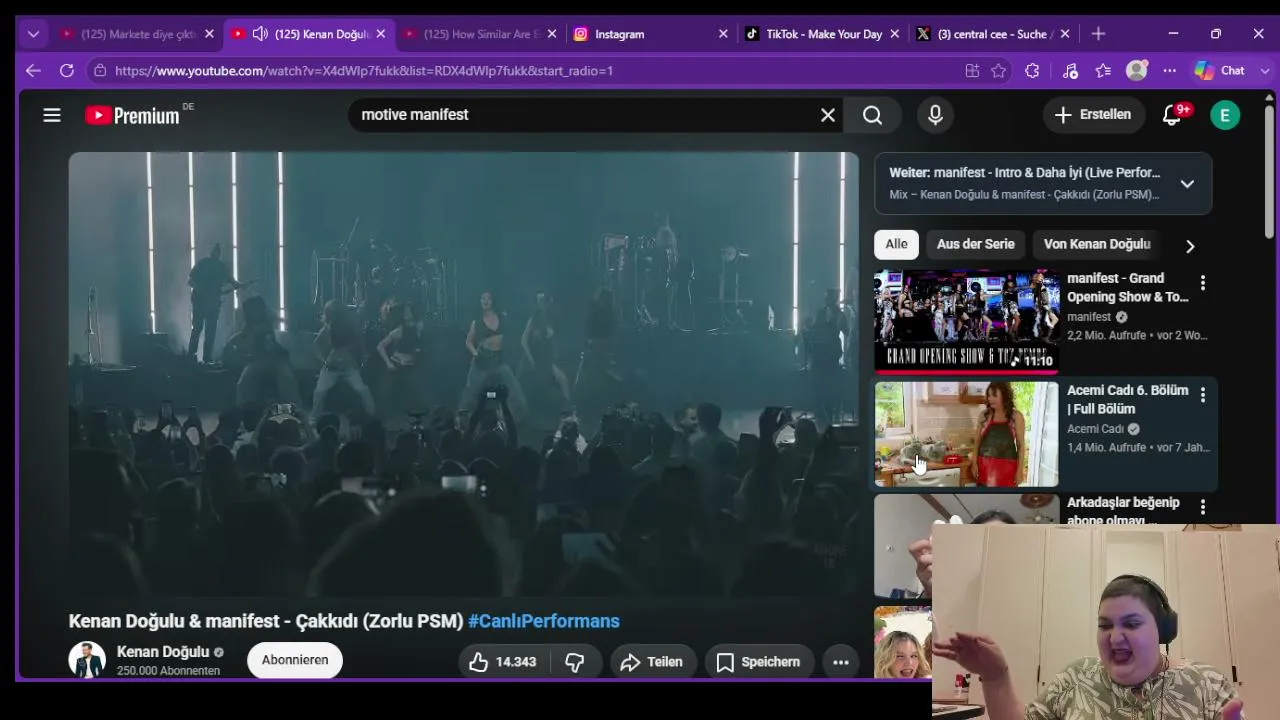
Task: Add this page to favorites with star
Action: pos(999,71)
